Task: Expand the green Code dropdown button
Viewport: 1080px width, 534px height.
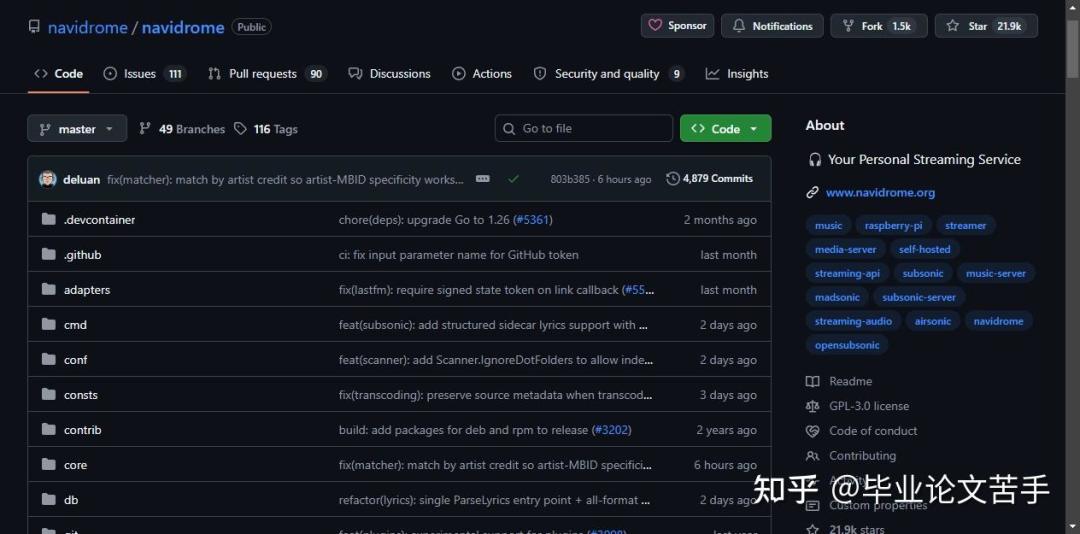Action: 725,129
